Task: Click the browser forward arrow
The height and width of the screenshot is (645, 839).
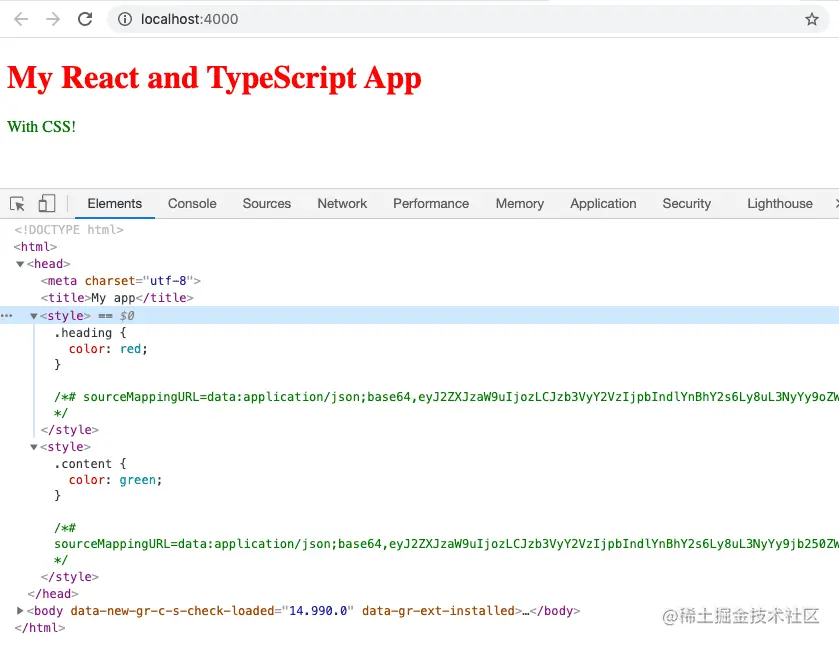Action: (x=53, y=19)
